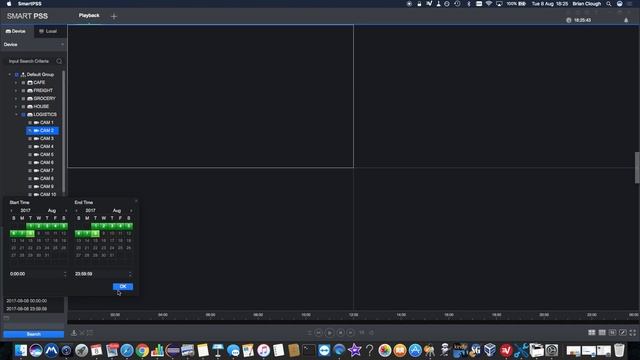Click the 18:00 mark on the timeline

[x=496, y=315]
